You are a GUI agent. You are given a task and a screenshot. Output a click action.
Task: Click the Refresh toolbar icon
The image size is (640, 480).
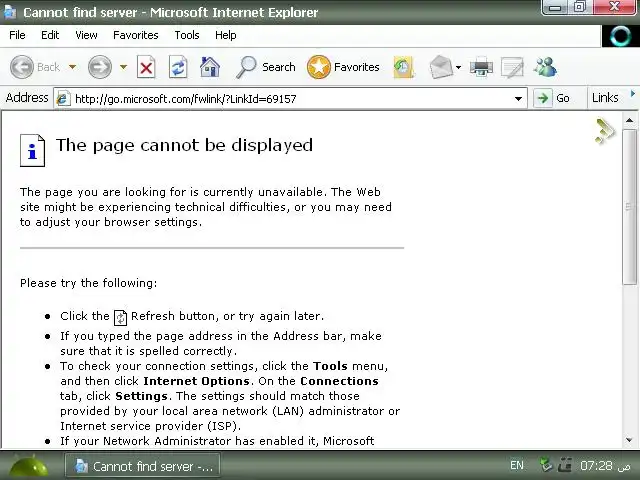click(x=178, y=67)
